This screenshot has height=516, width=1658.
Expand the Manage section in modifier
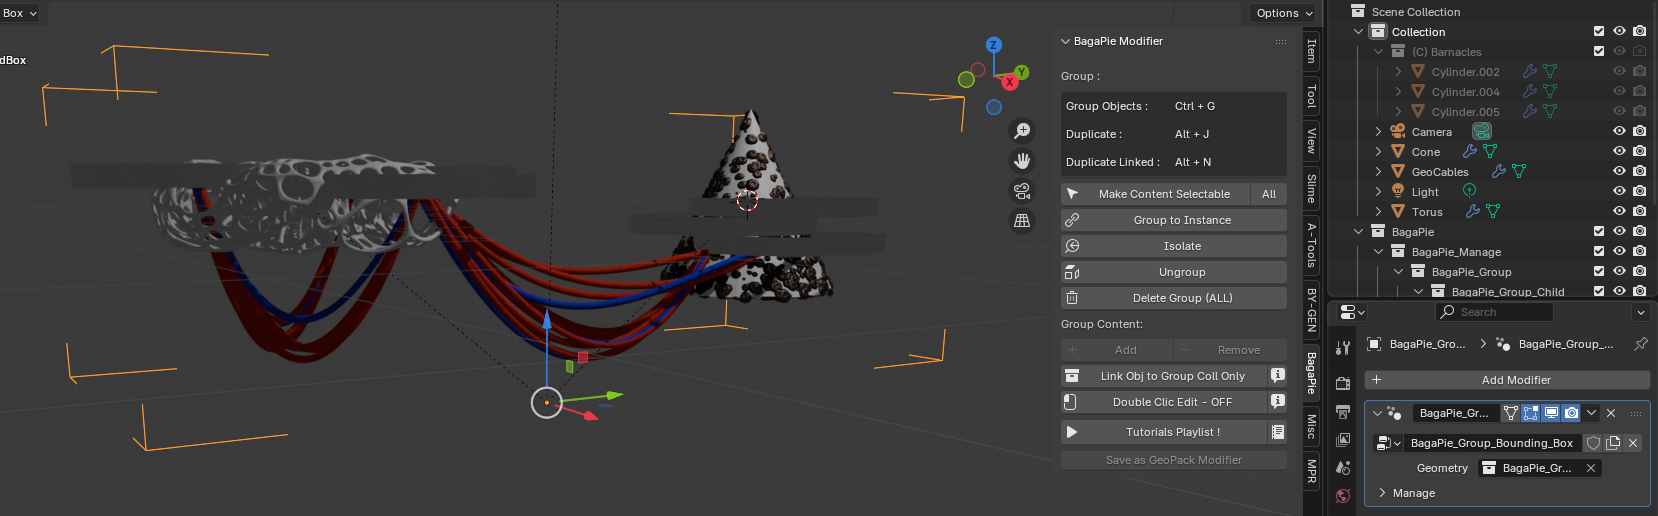[1383, 493]
